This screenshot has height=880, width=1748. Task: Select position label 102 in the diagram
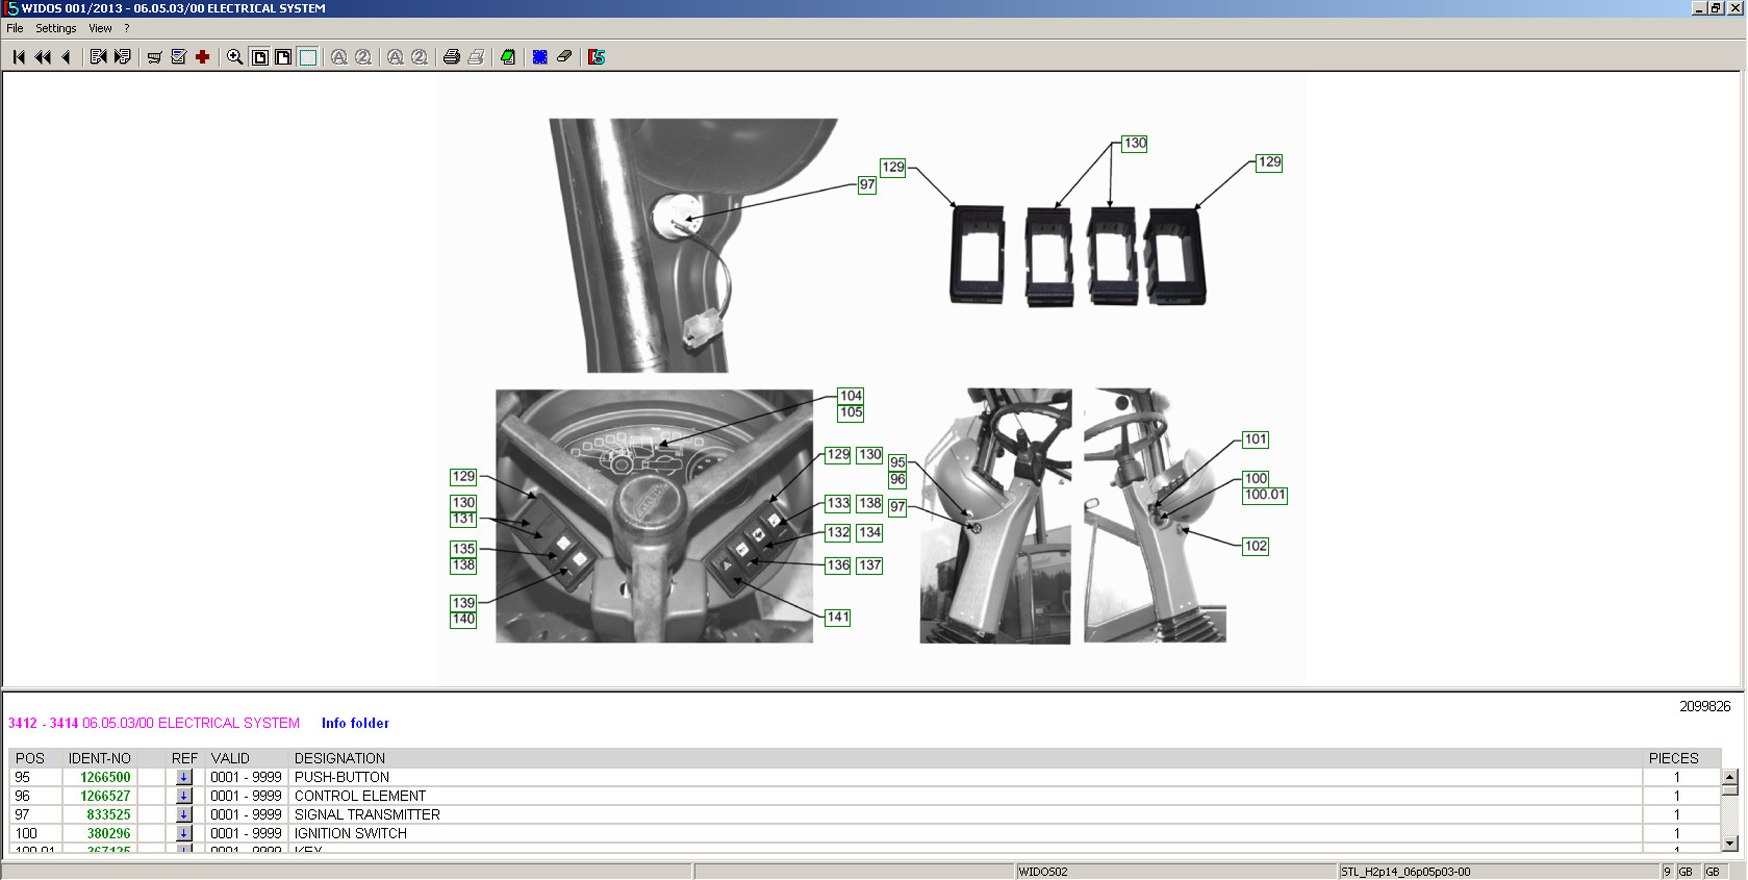[1255, 546]
